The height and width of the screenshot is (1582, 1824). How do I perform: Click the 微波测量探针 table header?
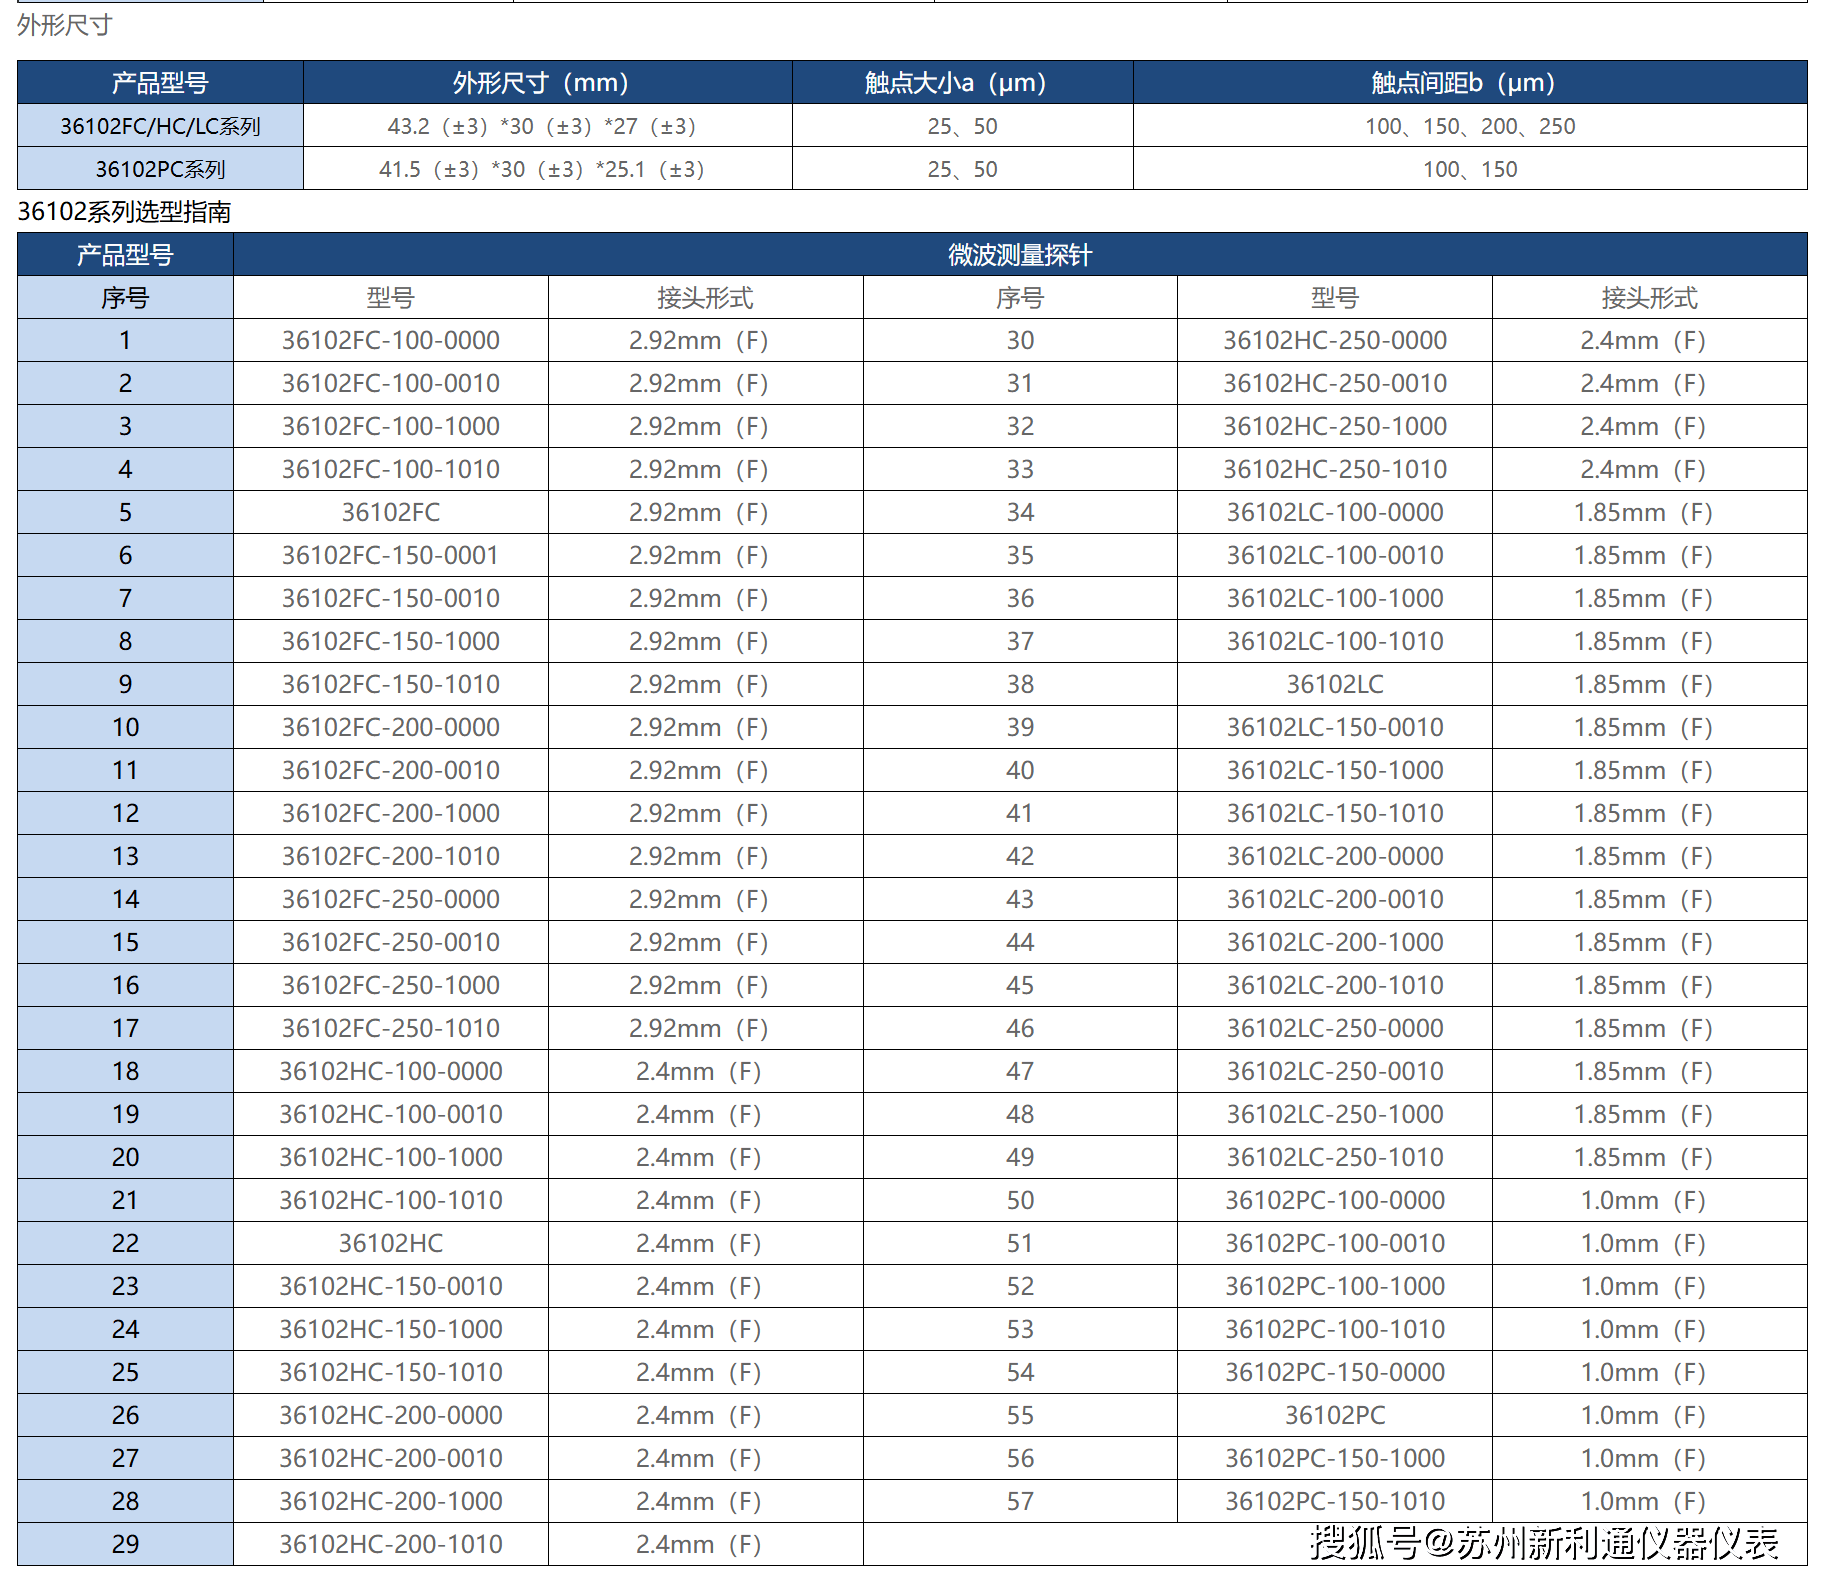(1020, 255)
